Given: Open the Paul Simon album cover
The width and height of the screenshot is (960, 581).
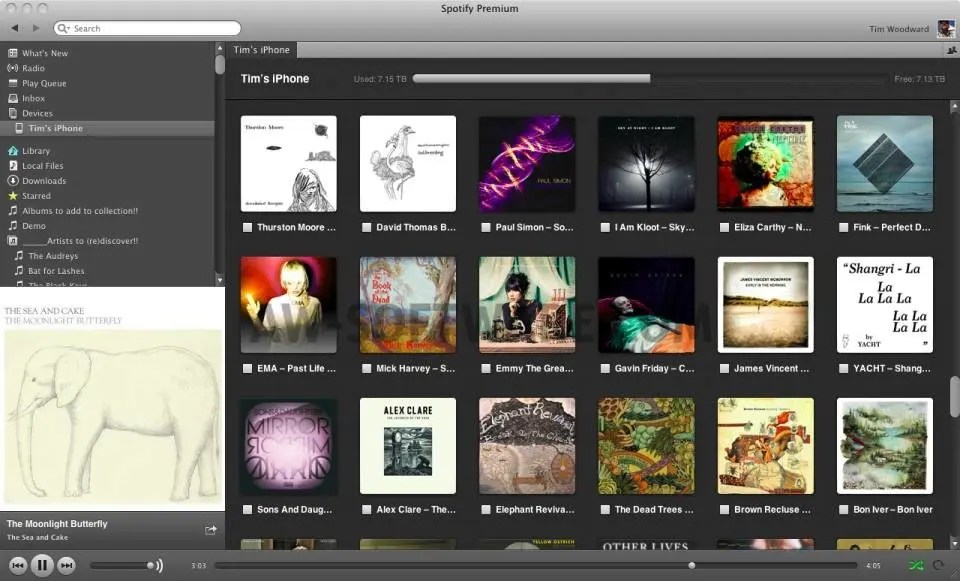Looking at the screenshot, I should [x=527, y=163].
